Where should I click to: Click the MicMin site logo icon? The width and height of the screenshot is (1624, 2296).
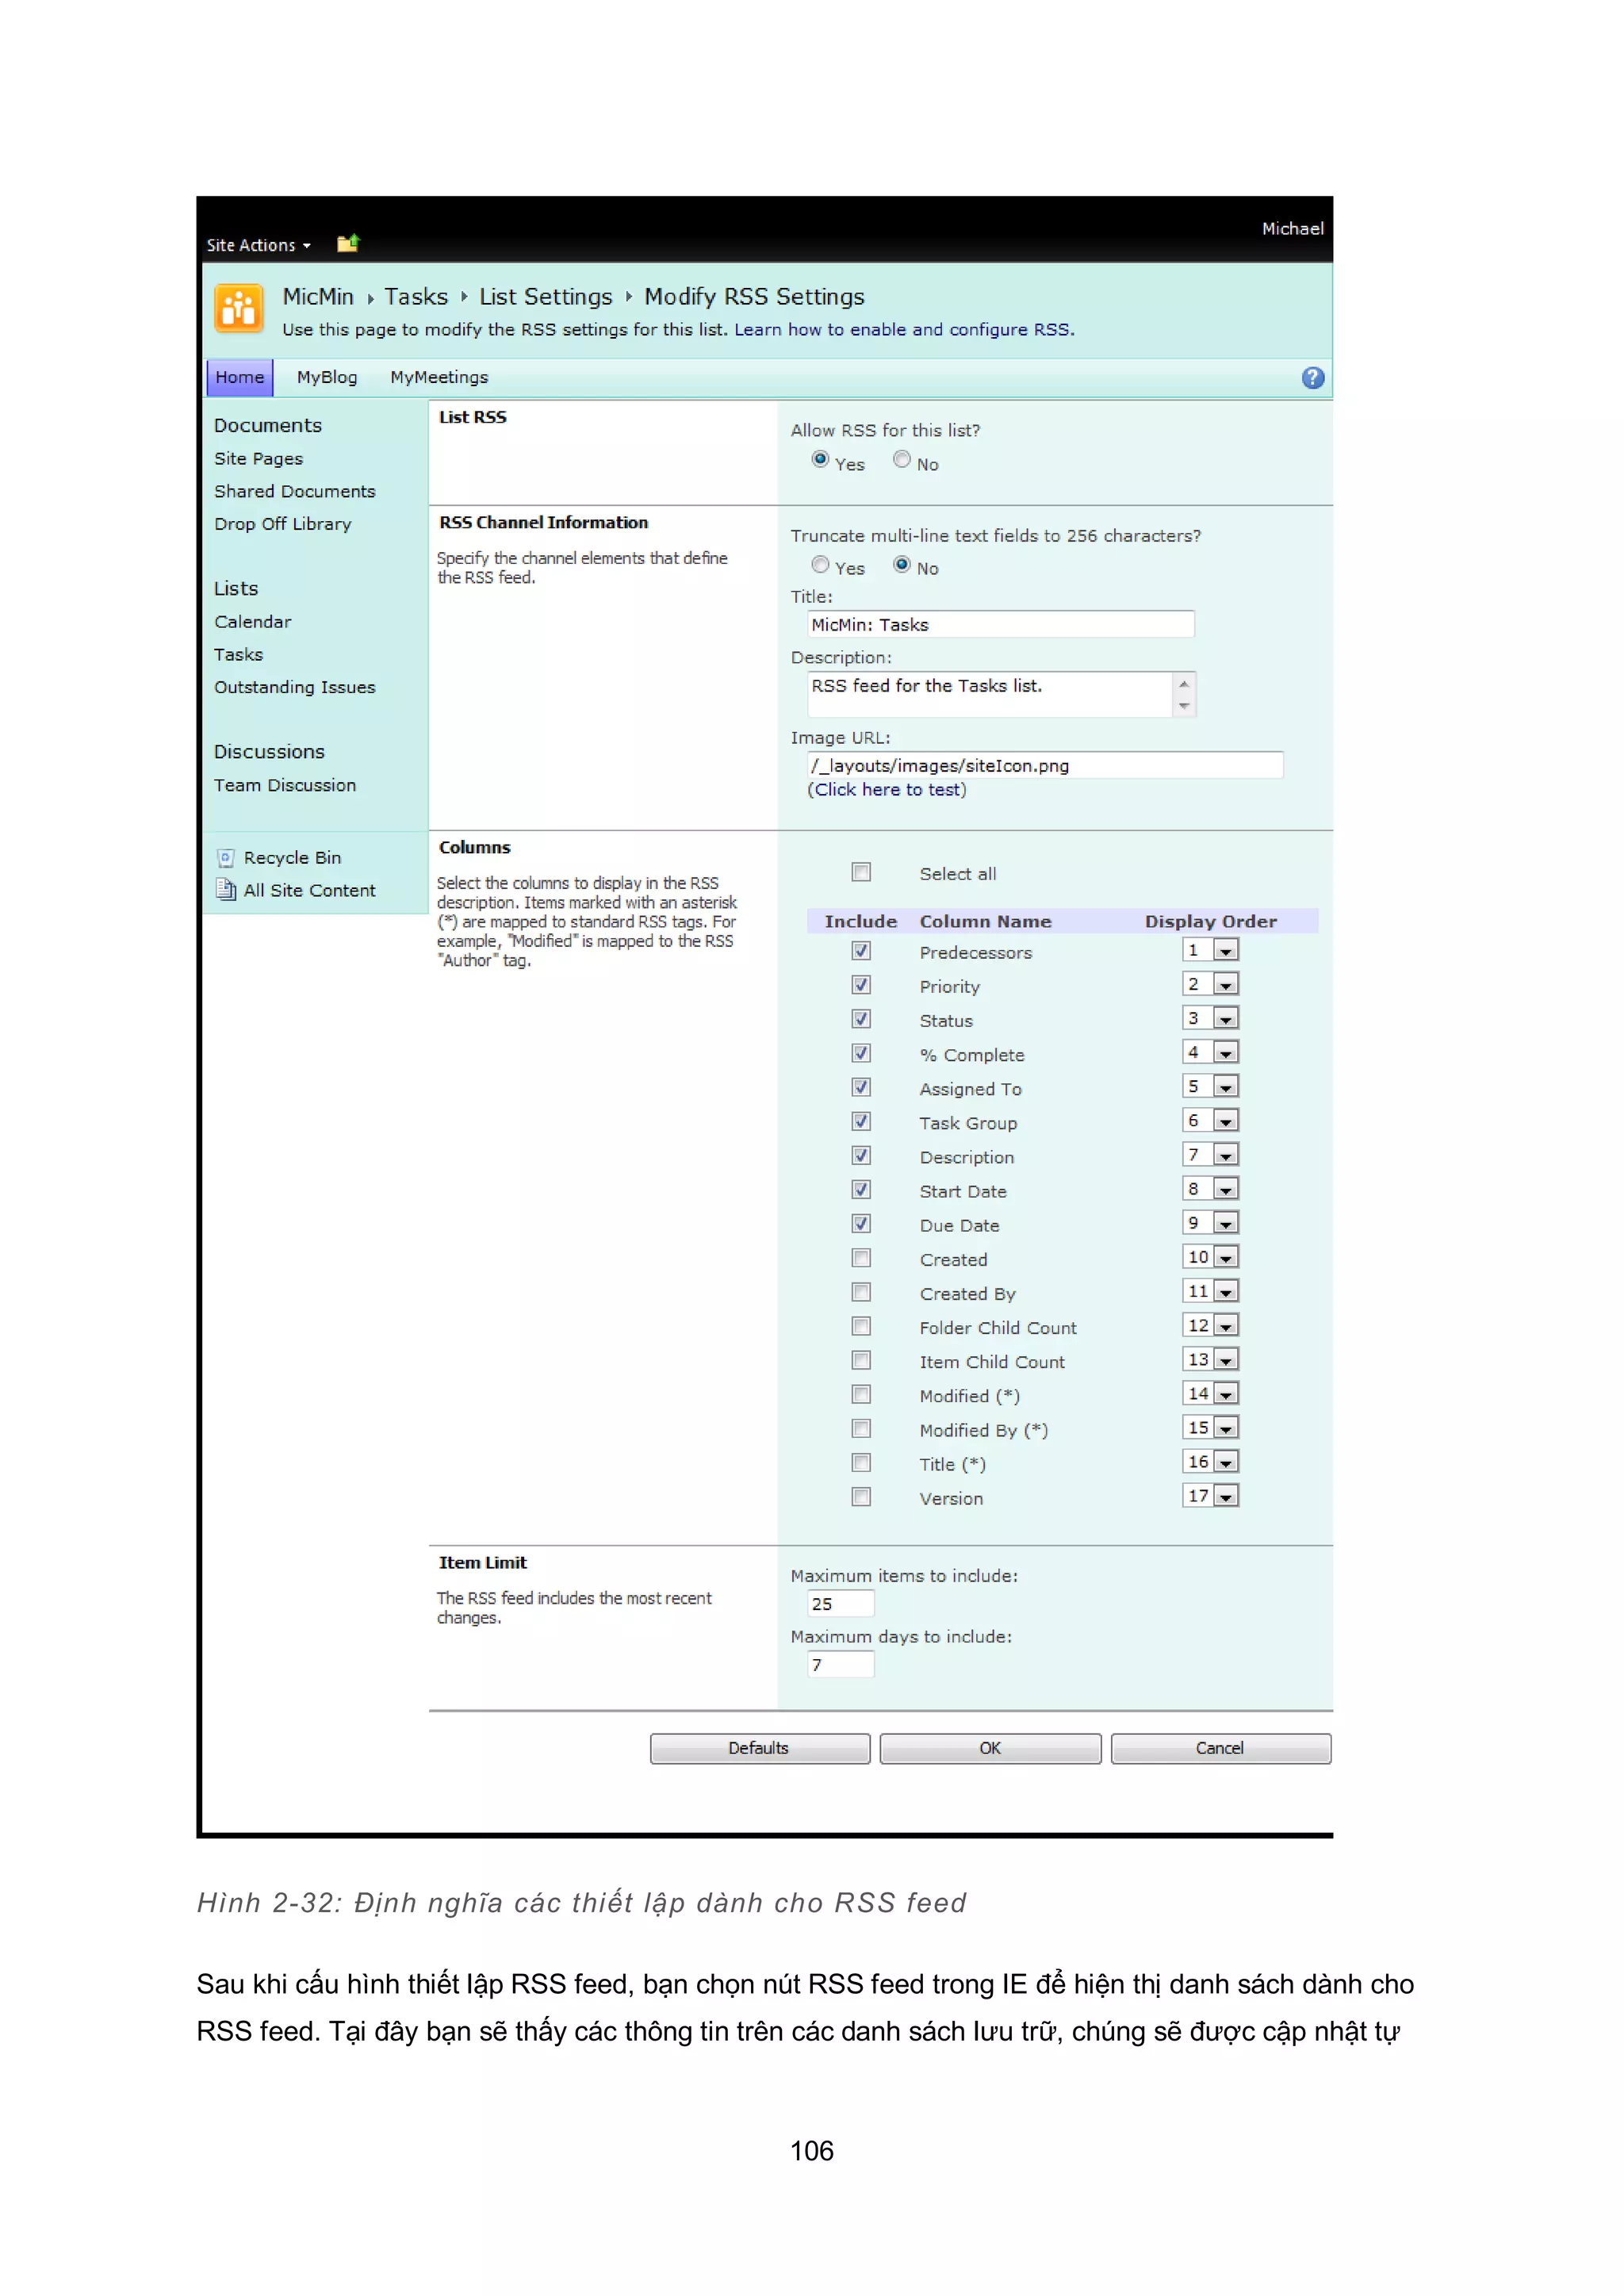pos(238,308)
